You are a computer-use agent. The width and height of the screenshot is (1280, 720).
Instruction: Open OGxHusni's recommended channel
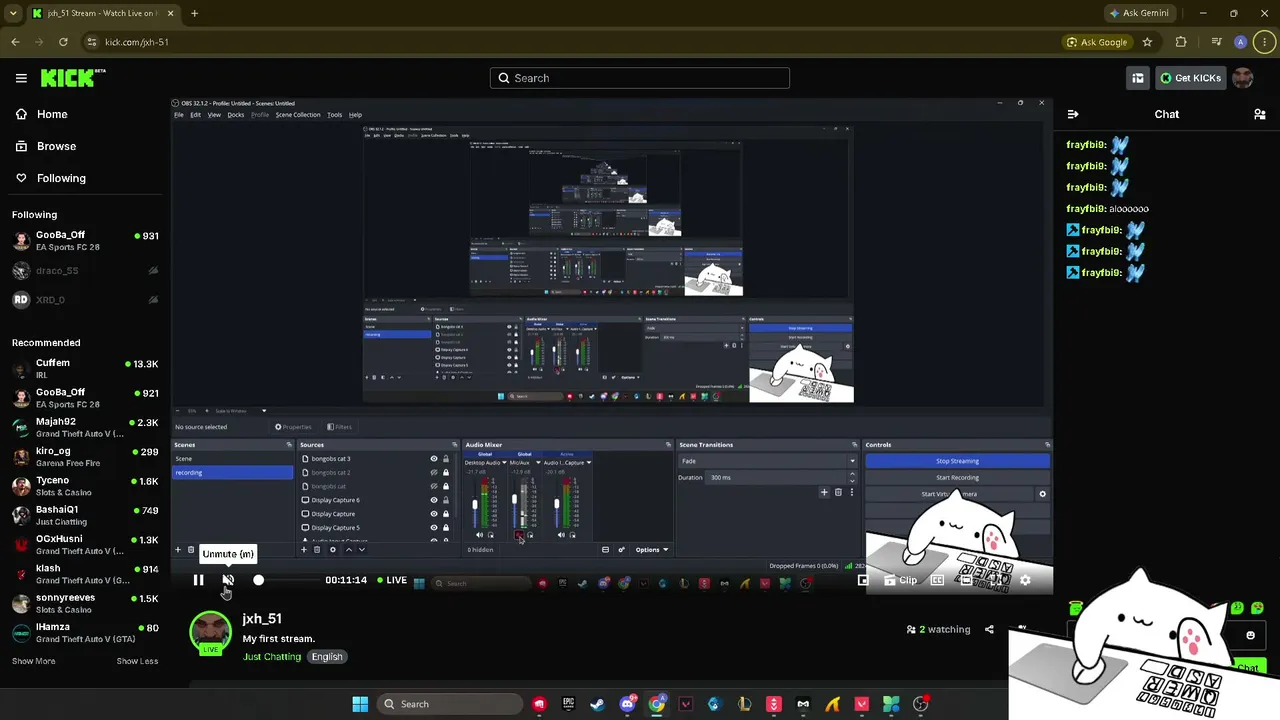[x=84, y=544]
